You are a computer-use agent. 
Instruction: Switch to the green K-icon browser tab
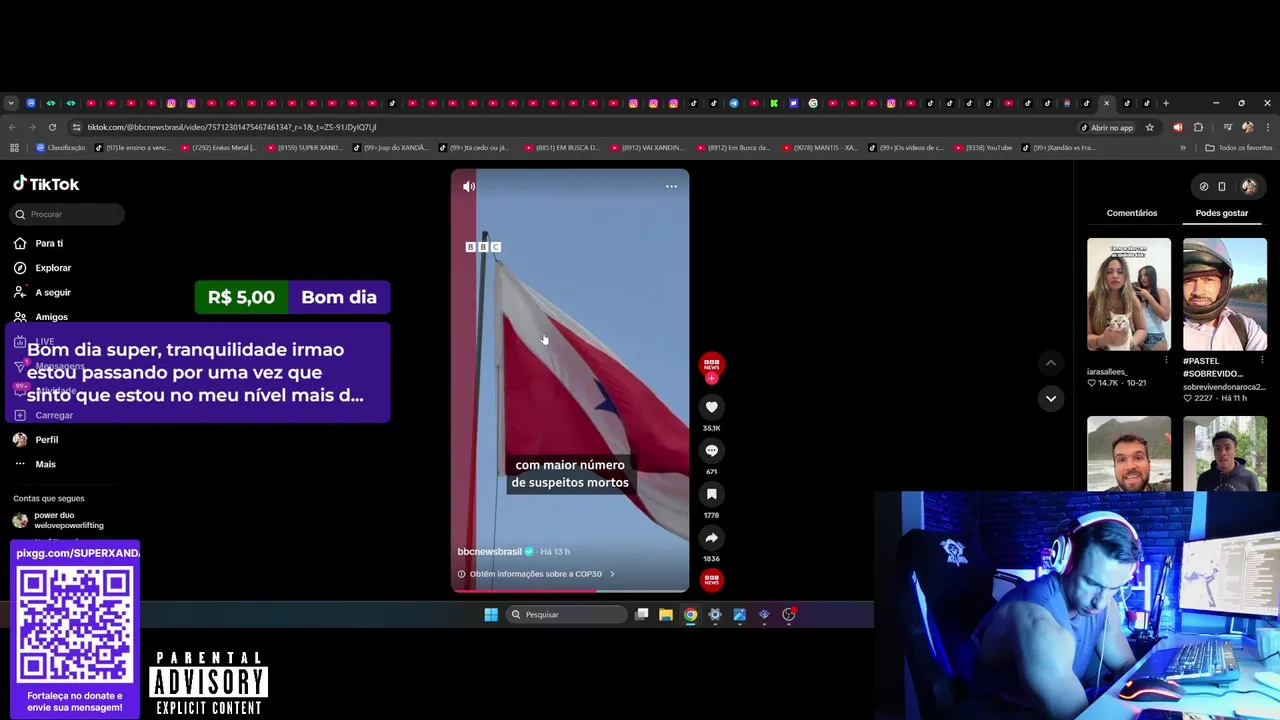coord(773,103)
